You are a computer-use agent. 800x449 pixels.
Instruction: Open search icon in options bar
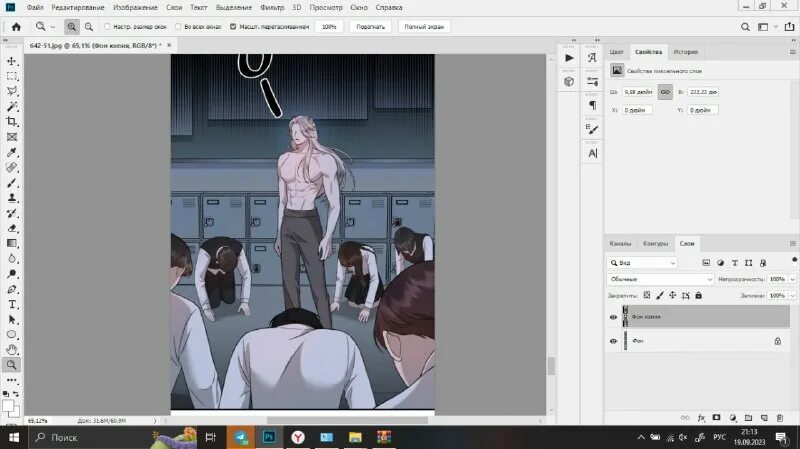tap(745, 27)
